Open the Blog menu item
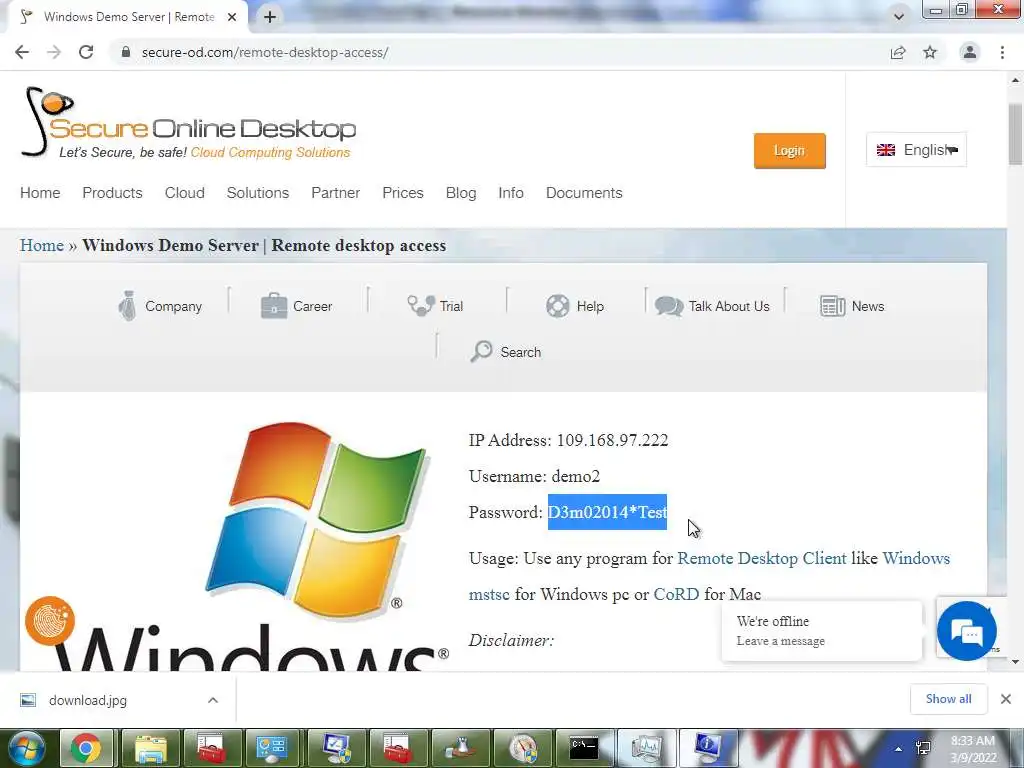The width and height of the screenshot is (1024, 768). pos(461,193)
